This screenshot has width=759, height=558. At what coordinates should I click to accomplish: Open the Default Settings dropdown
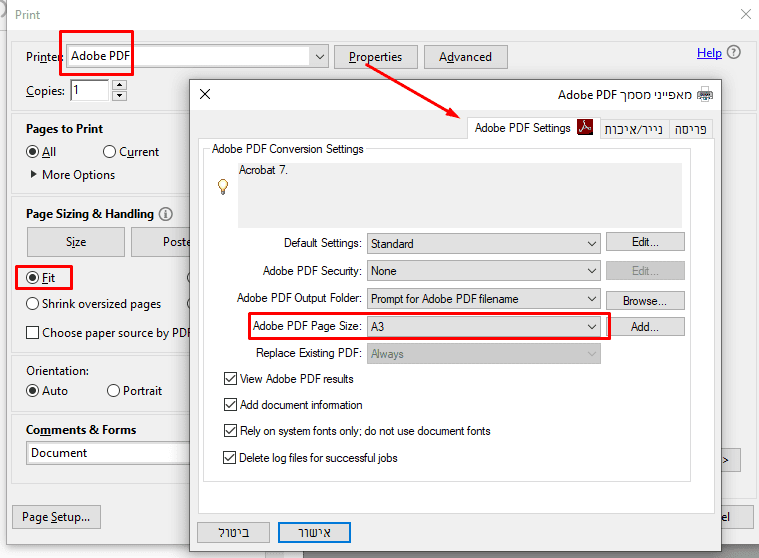click(484, 243)
